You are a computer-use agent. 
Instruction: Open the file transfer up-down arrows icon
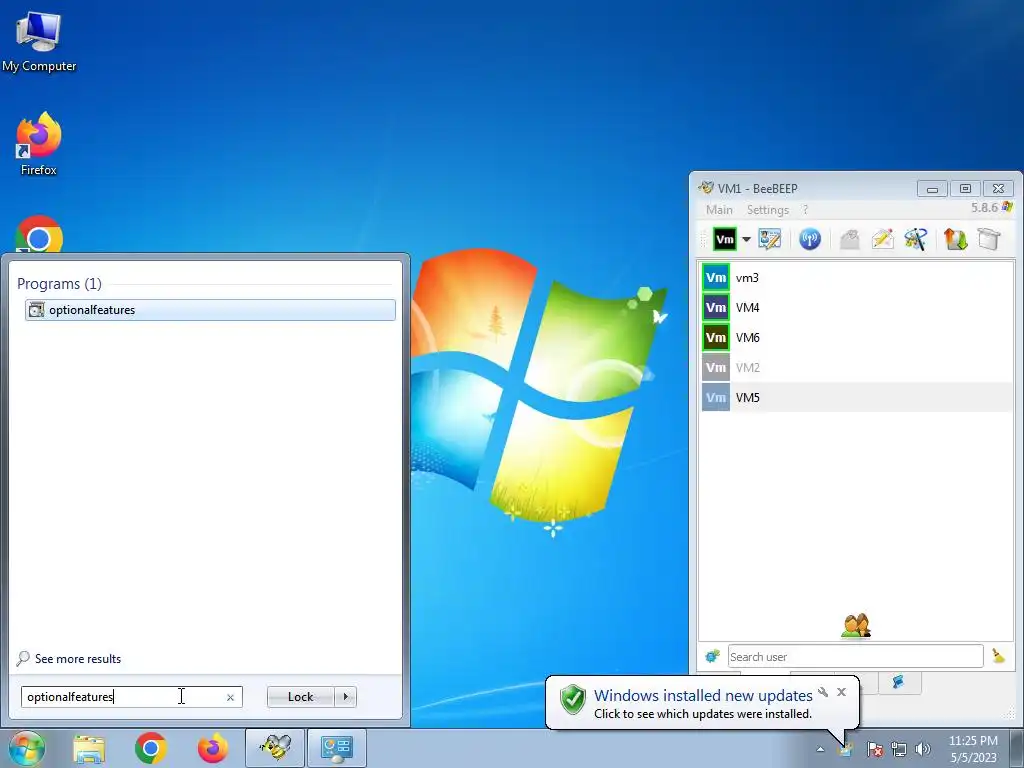click(955, 239)
